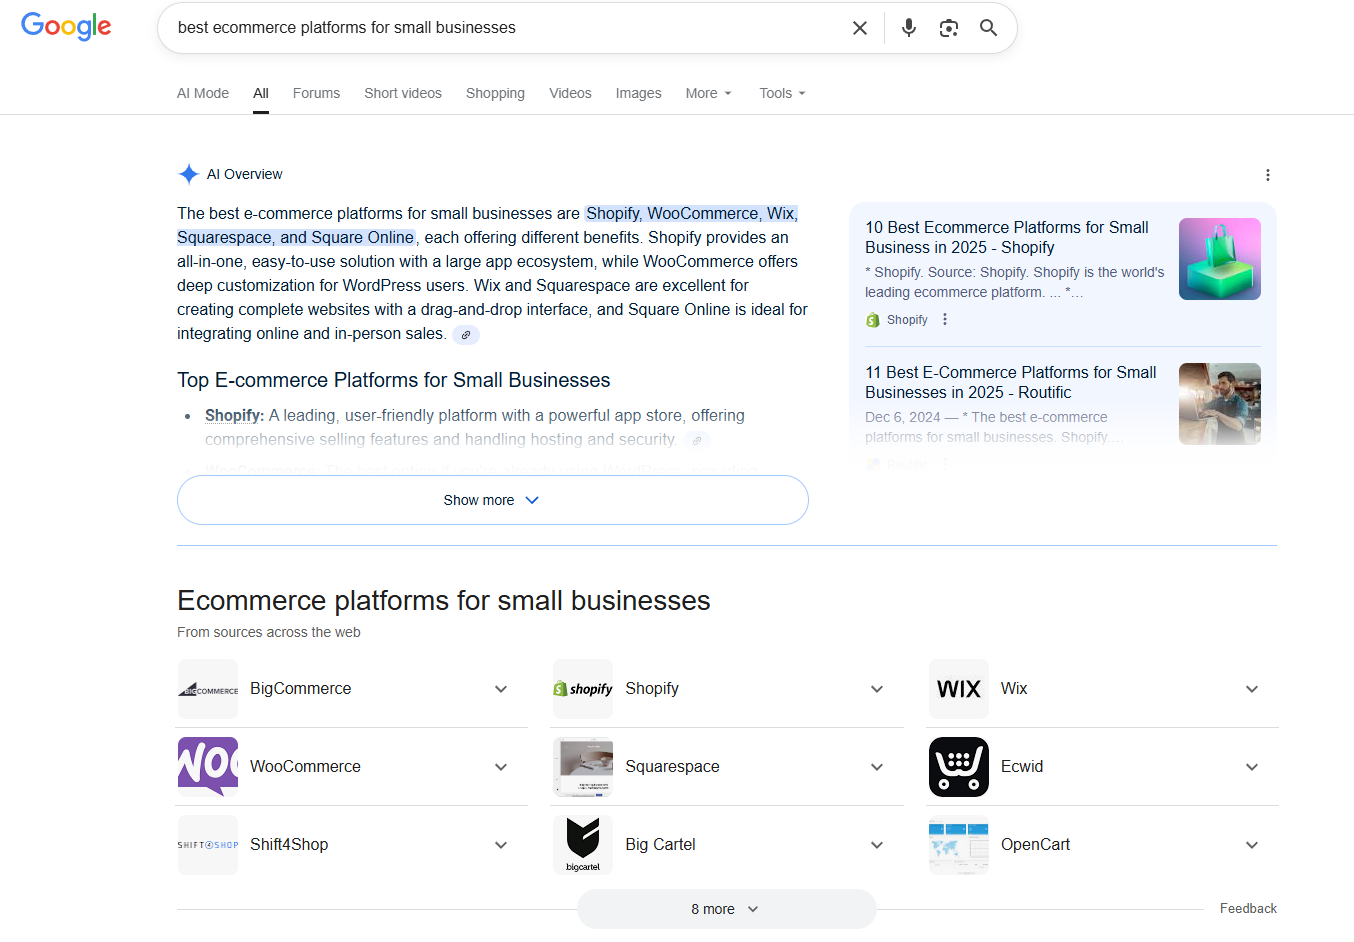Click the Squarespace site thumbnail
The height and width of the screenshot is (942, 1354).
(583, 767)
